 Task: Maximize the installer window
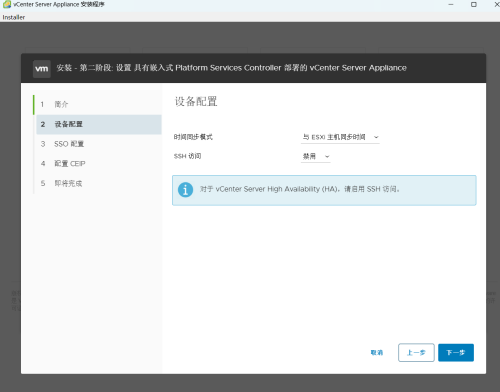point(474,4)
